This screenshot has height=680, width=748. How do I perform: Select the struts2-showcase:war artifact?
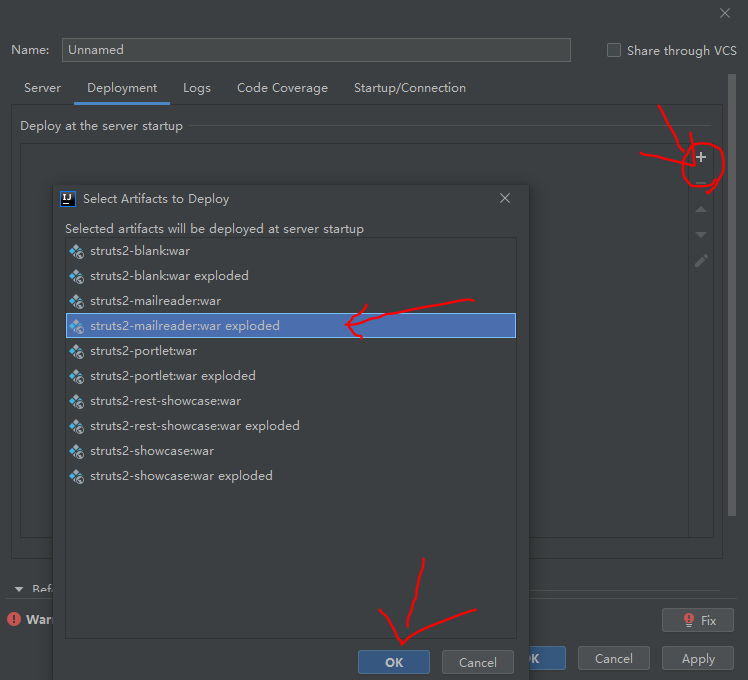(x=291, y=451)
